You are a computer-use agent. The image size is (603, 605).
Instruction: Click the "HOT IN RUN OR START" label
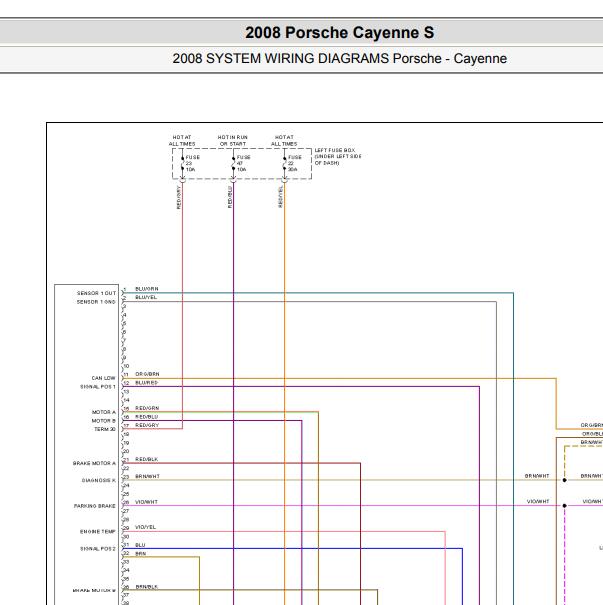pos(233,140)
